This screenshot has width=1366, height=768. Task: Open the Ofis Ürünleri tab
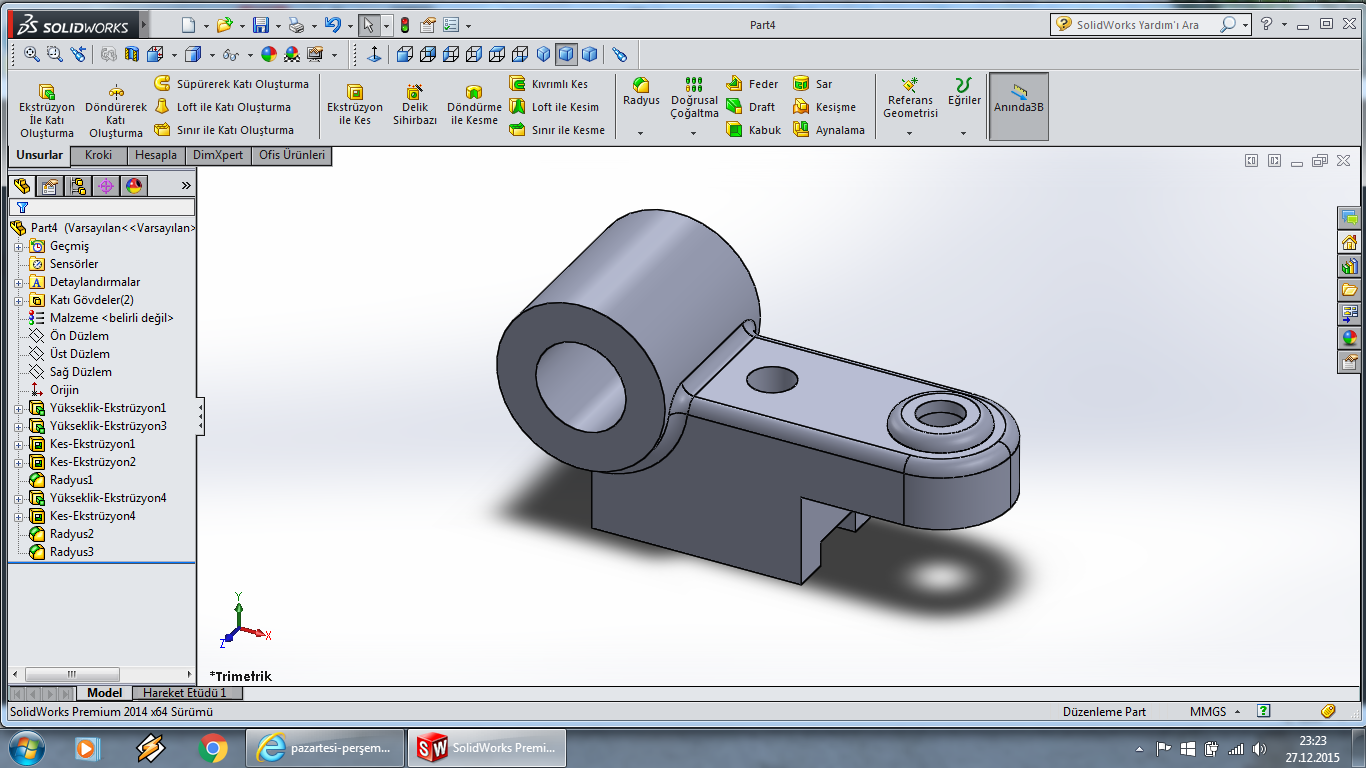[292, 155]
